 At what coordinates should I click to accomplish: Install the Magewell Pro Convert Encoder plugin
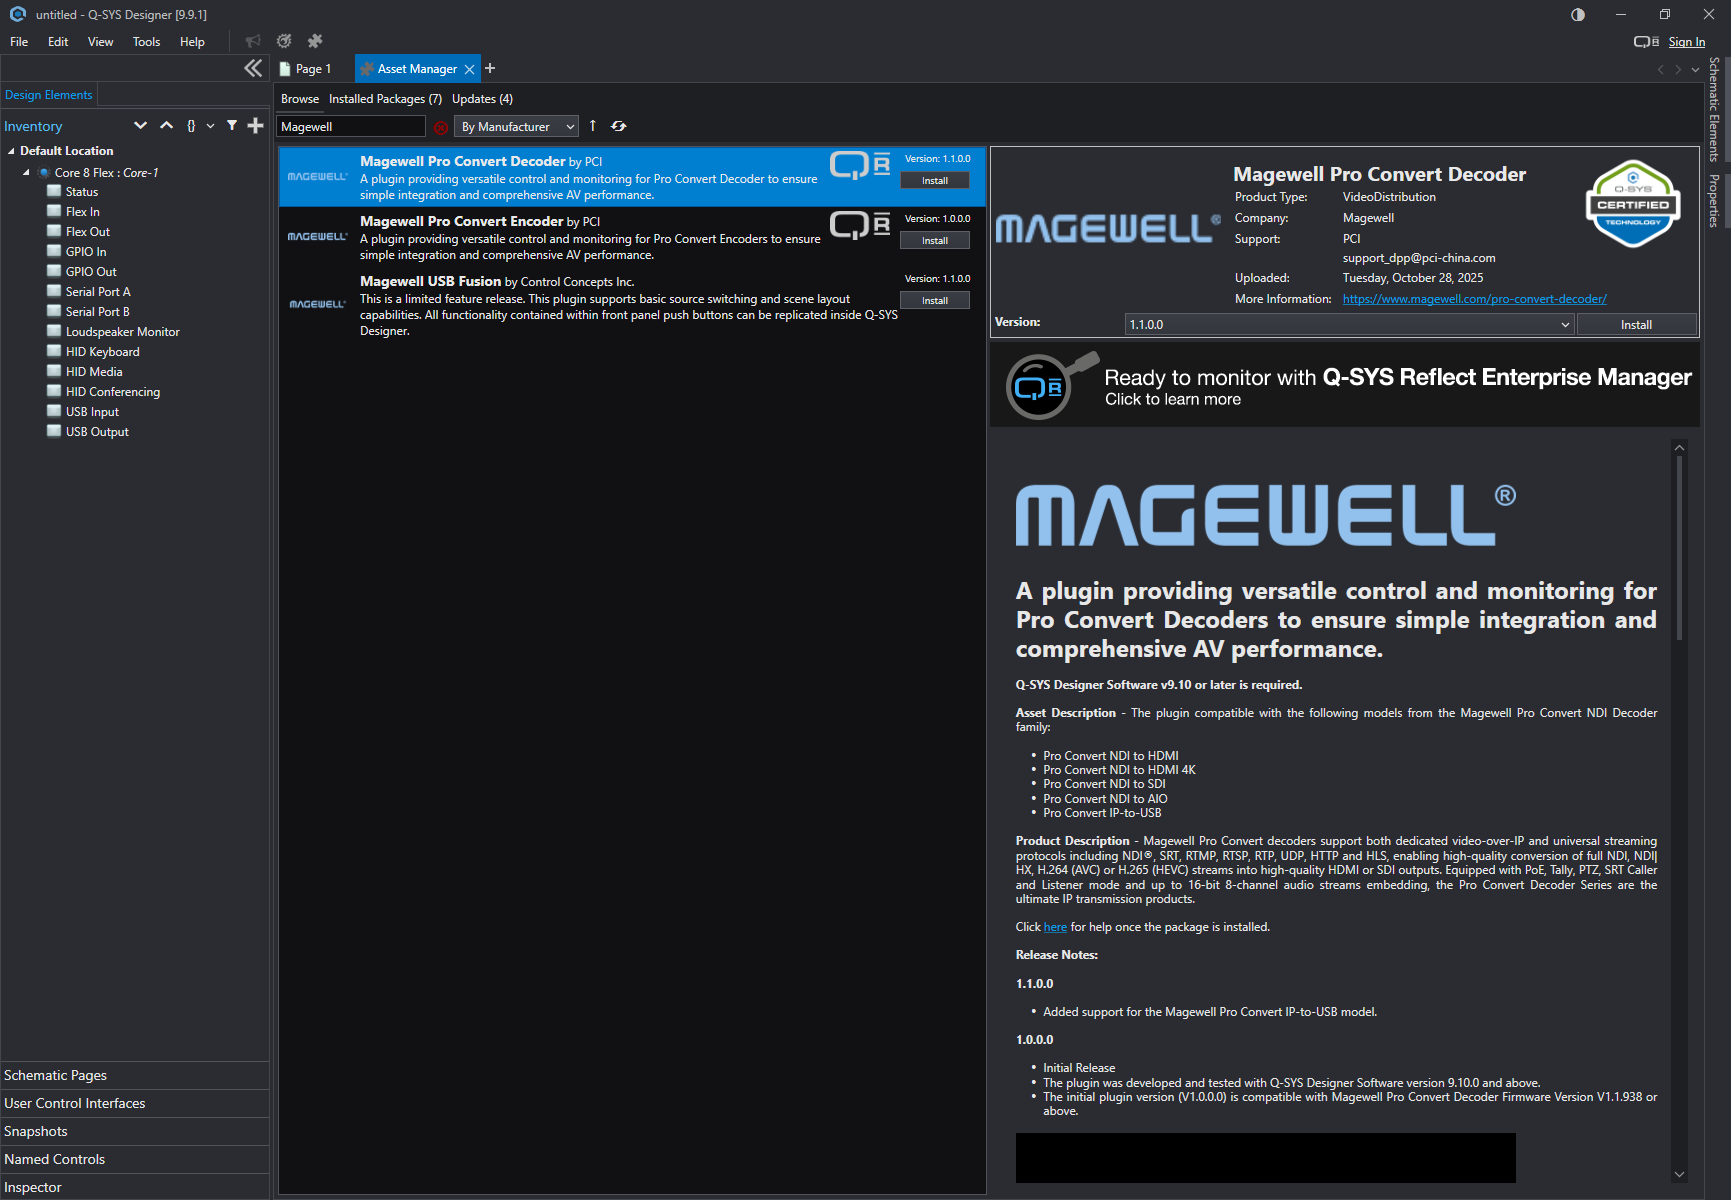point(934,241)
